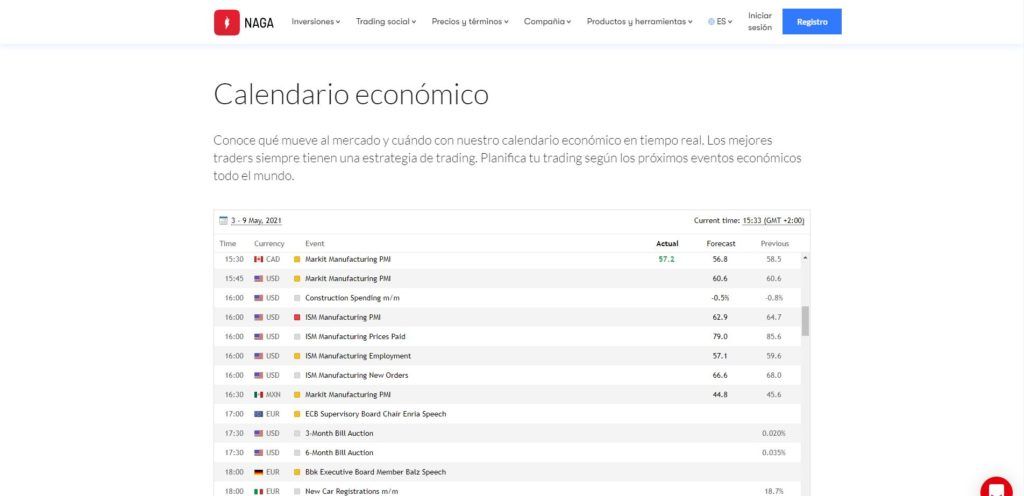Open the 6-Month Bill Auction event

coord(339,453)
